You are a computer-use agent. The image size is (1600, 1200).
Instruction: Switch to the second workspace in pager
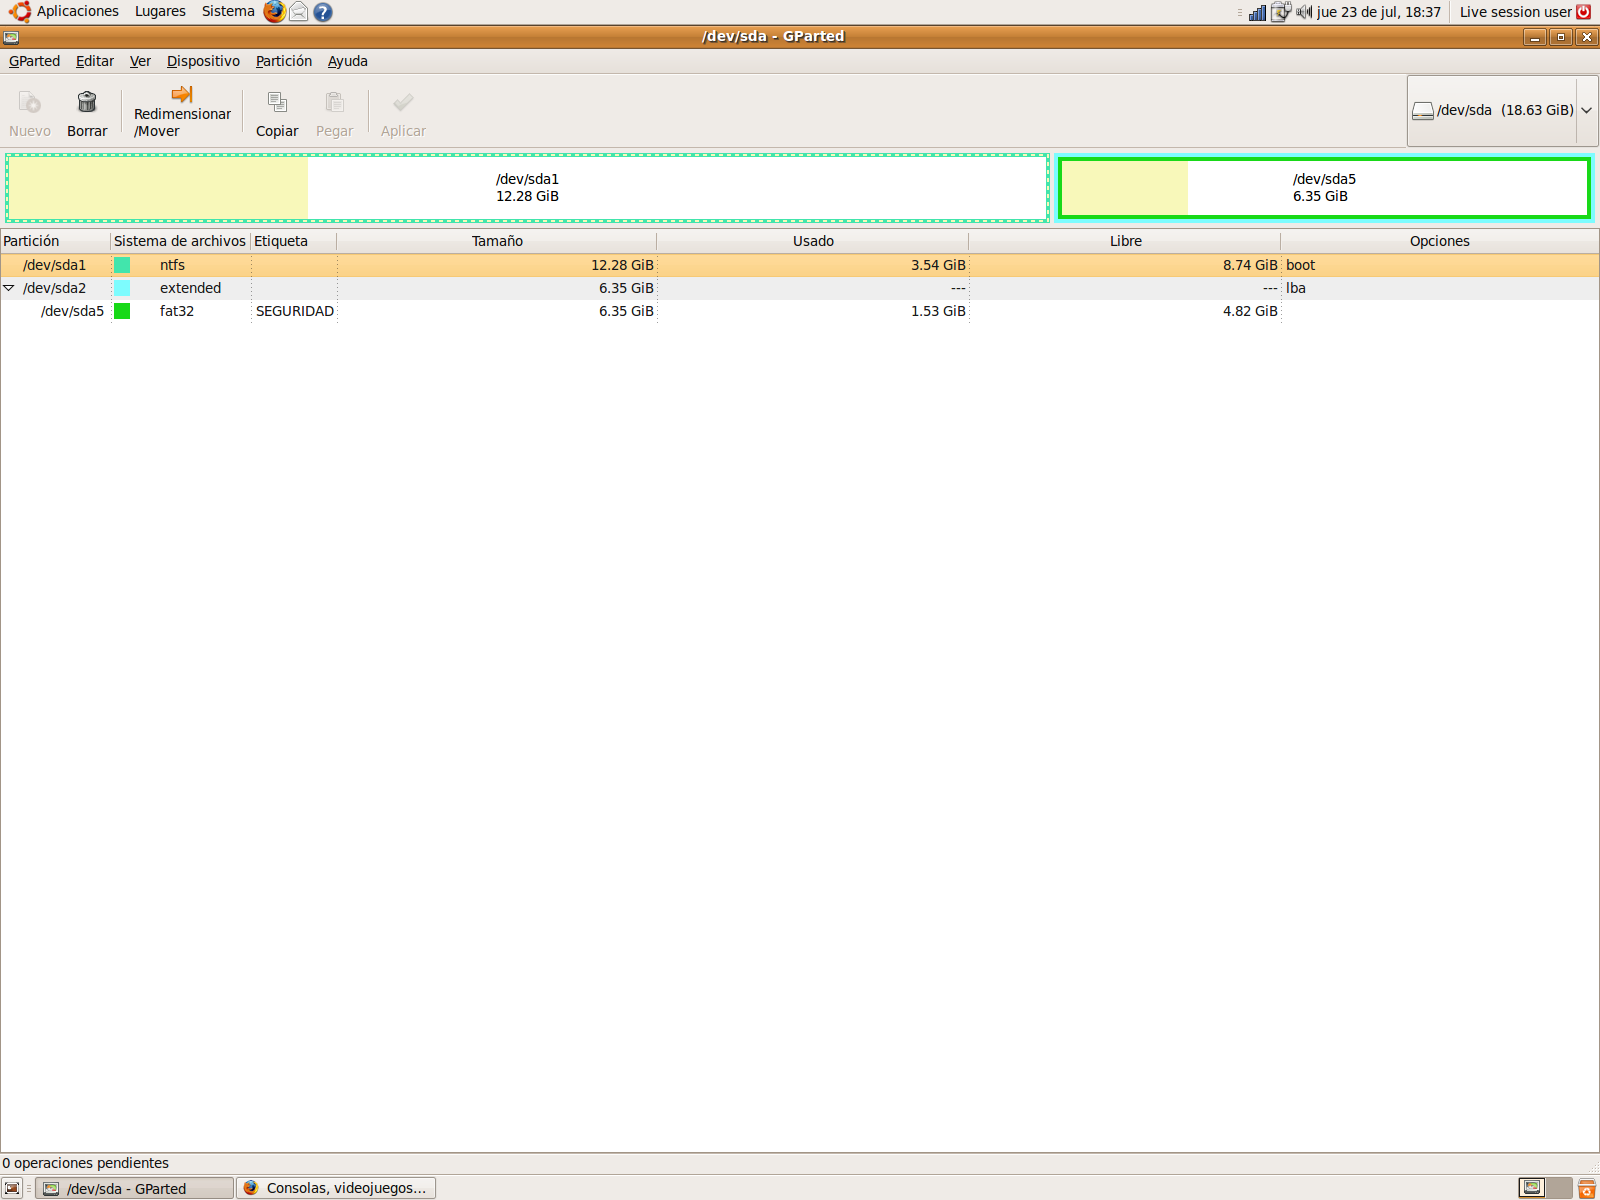pyautogui.click(x=1559, y=1188)
